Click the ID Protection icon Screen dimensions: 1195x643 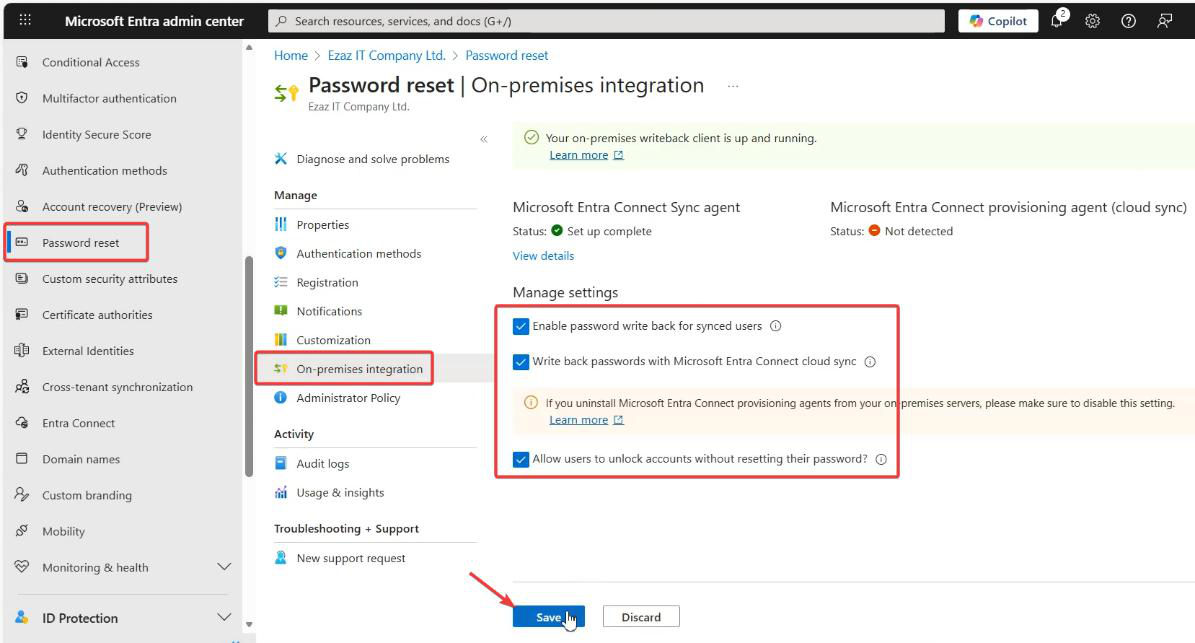(21, 617)
